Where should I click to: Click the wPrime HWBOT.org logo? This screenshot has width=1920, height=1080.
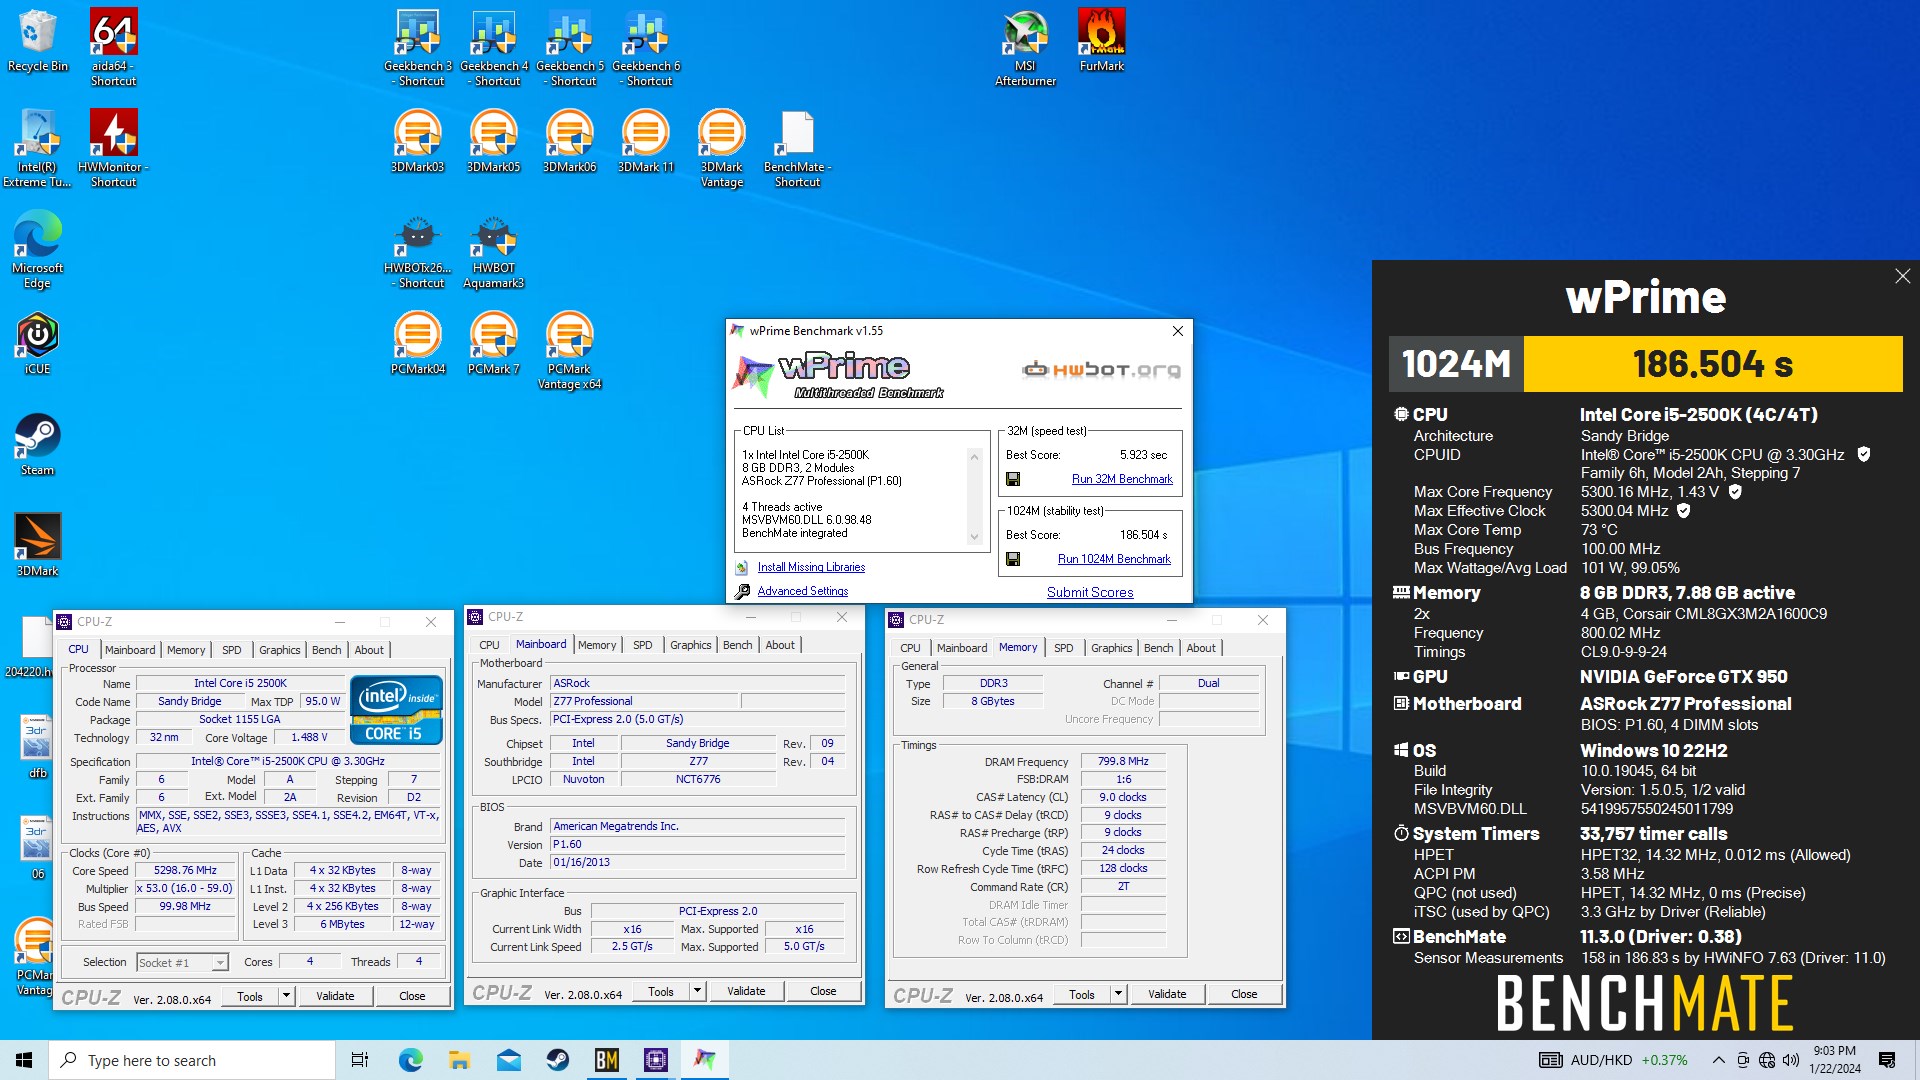coord(1100,370)
